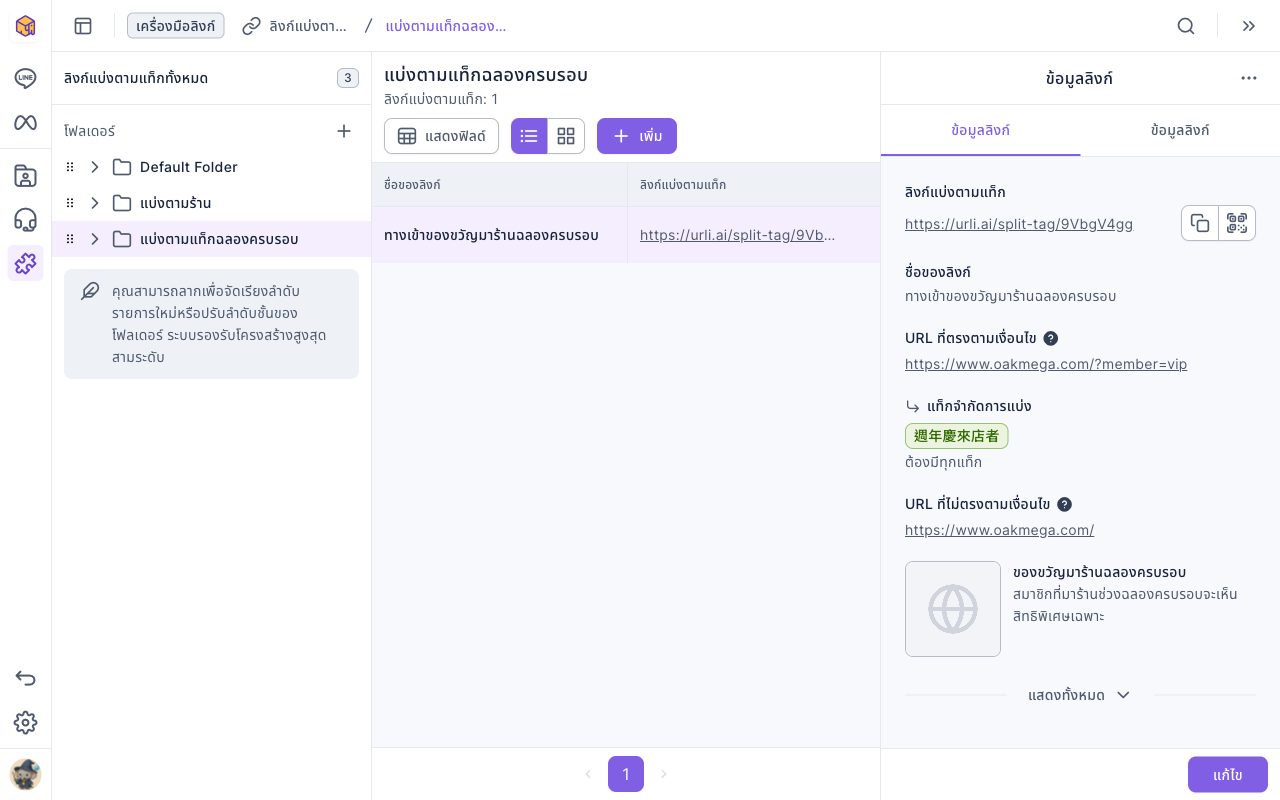The width and height of the screenshot is (1280, 800).
Task: Collapse the right panel with double chevron
Action: click(1249, 26)
